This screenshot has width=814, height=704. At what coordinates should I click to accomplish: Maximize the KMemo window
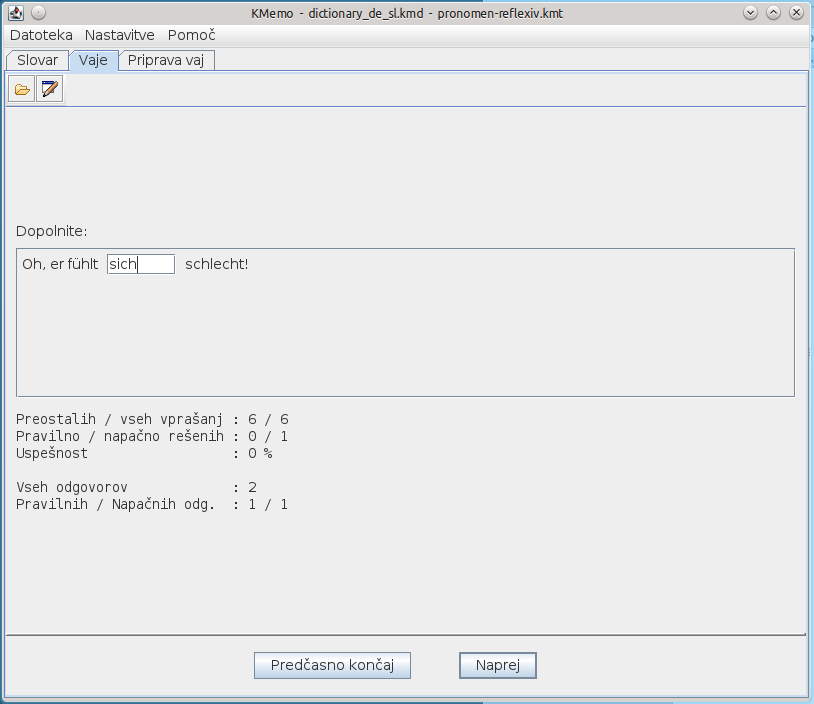[774, 12]
